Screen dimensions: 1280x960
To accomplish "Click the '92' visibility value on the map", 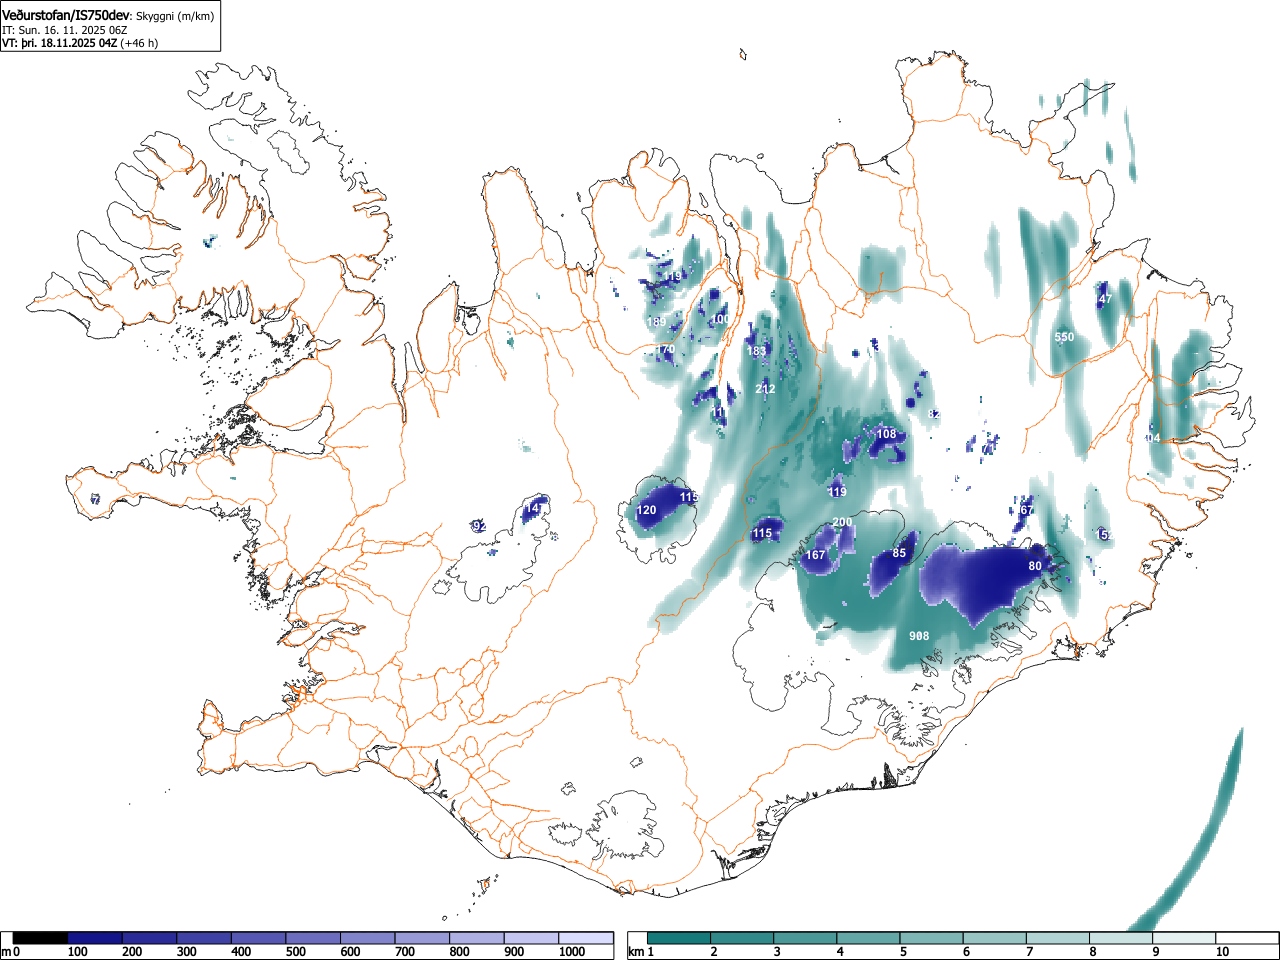I will click(479, 526).
